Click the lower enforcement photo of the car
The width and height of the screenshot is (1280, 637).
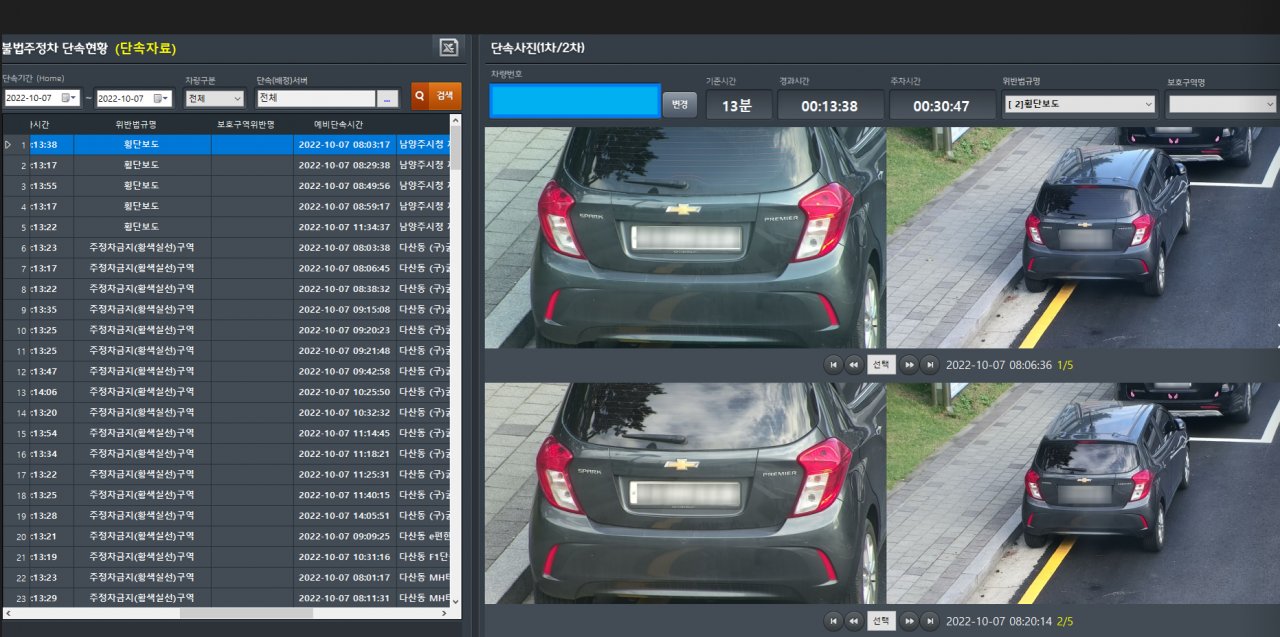tap(882, 493)
